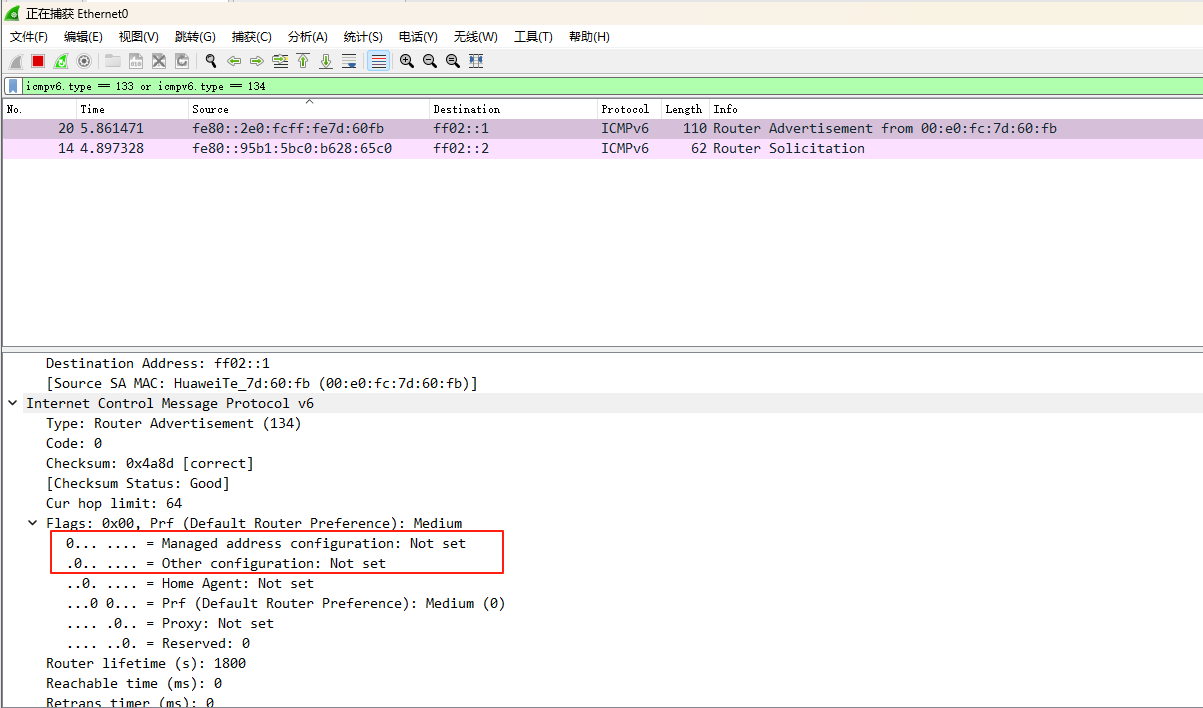Zoom in the main window text
Viewport: 1203px width, 708px height.
click(407, 61)
